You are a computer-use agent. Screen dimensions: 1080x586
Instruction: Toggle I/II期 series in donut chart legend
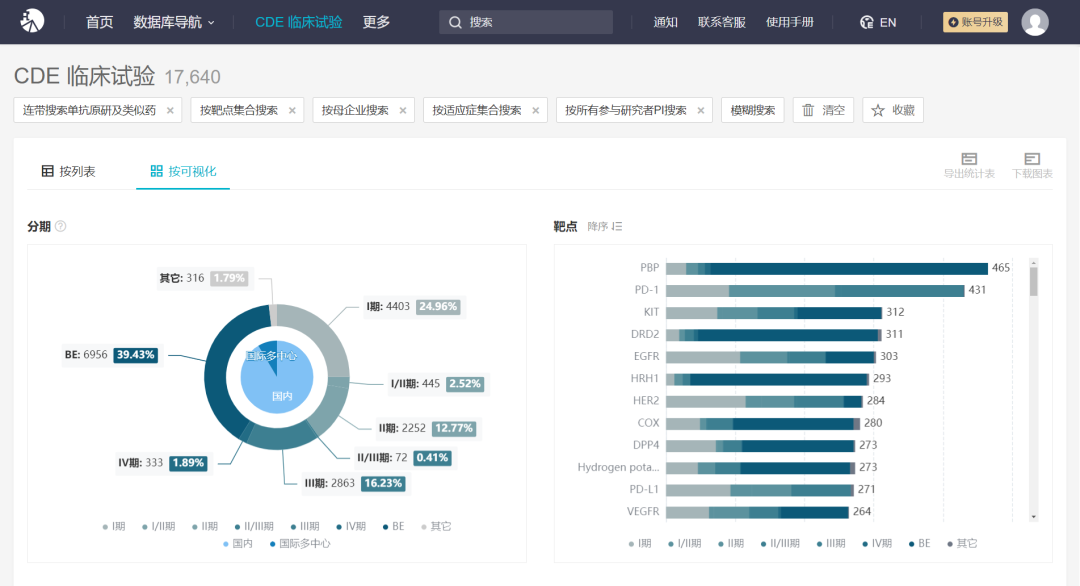coord(158,527)
